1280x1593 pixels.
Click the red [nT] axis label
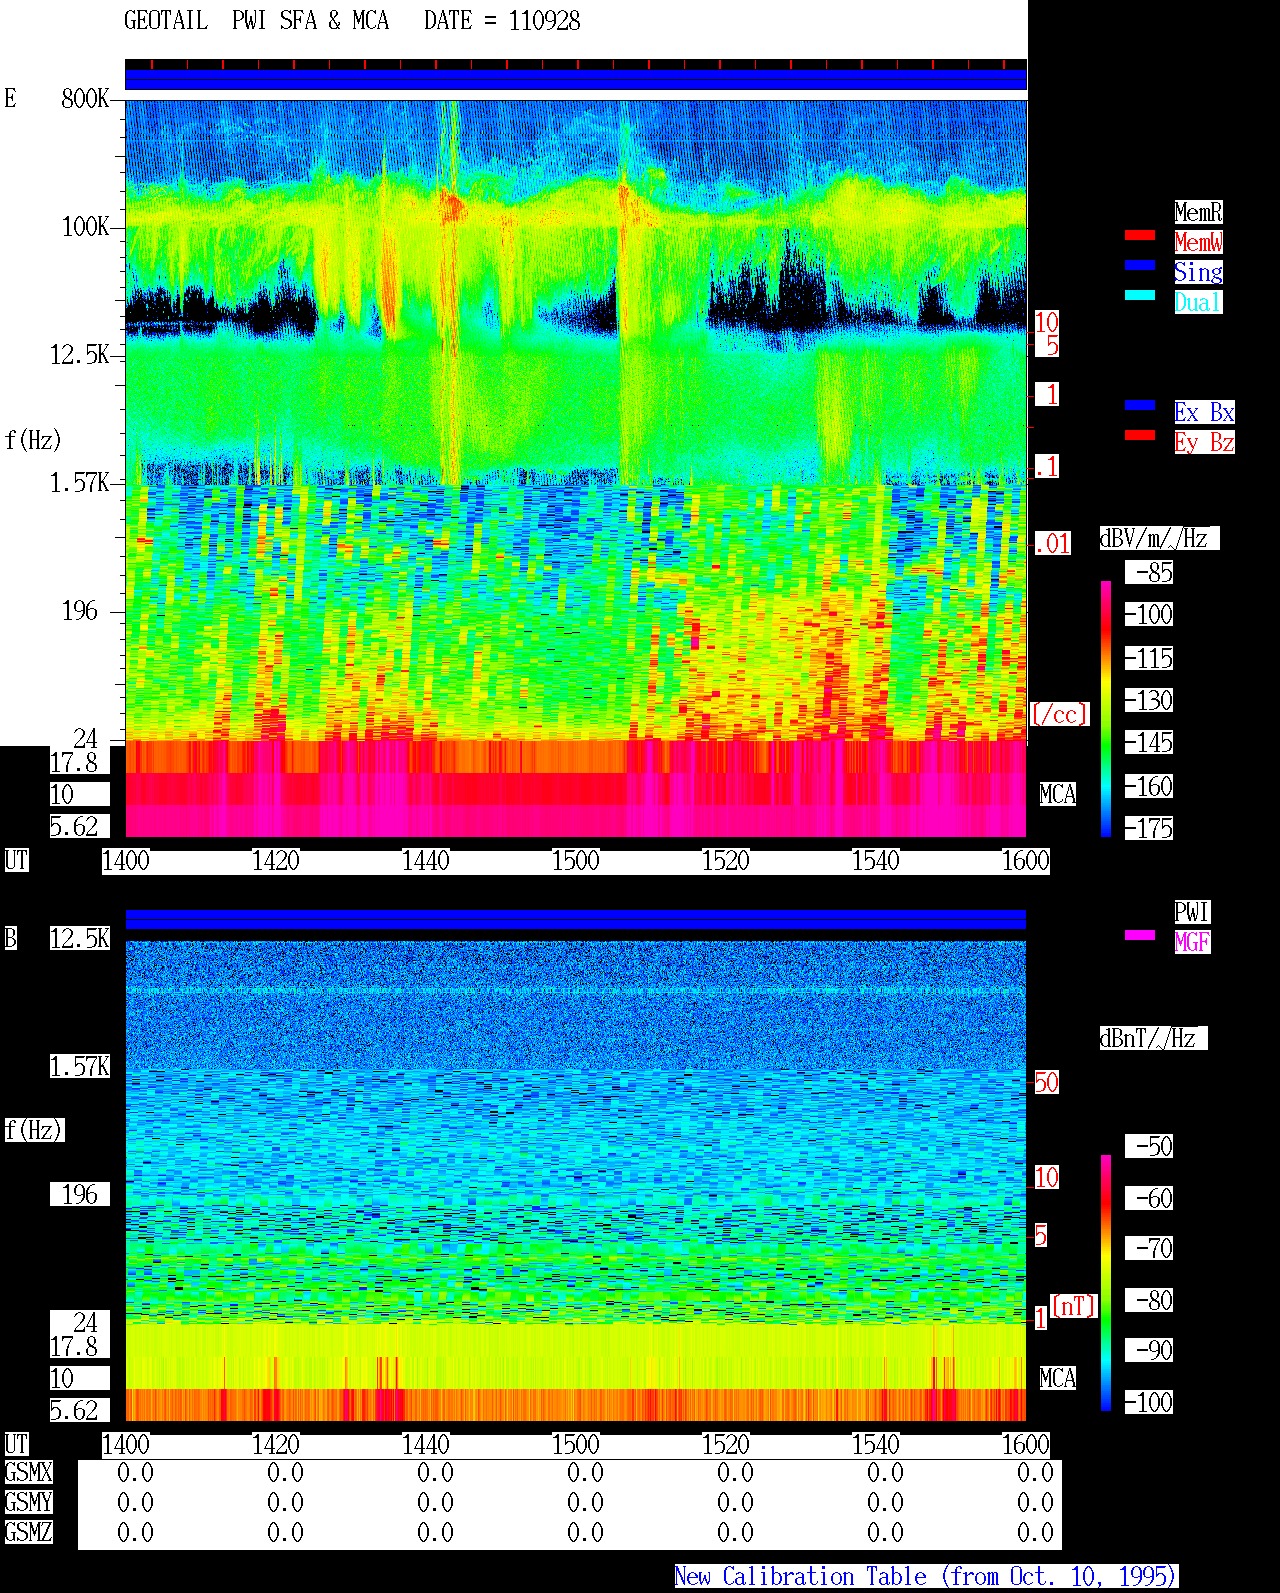coord(1074,1306)
